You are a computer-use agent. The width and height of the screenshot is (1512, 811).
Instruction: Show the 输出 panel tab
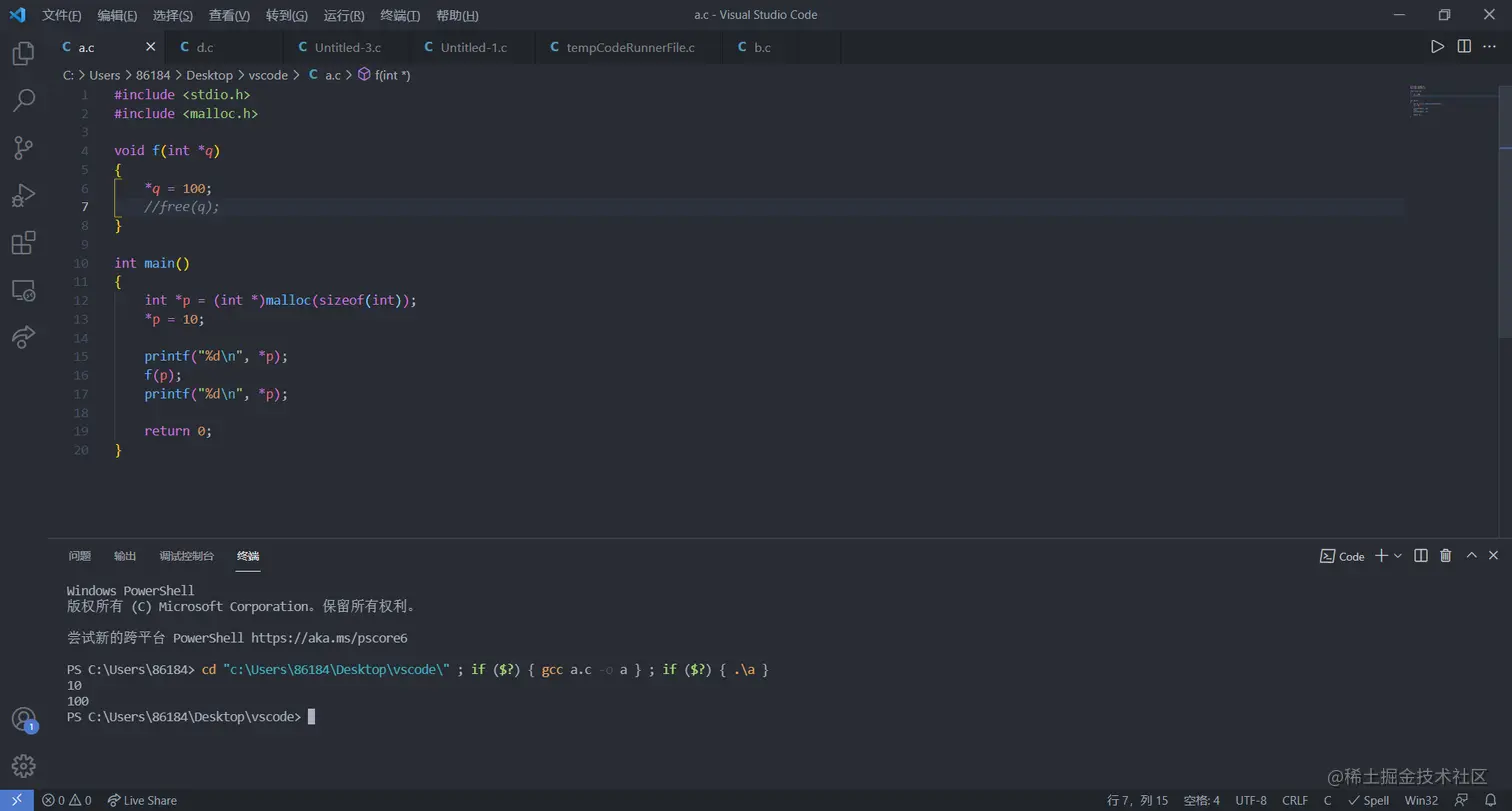pyautogui.click(x=125, y=556)
